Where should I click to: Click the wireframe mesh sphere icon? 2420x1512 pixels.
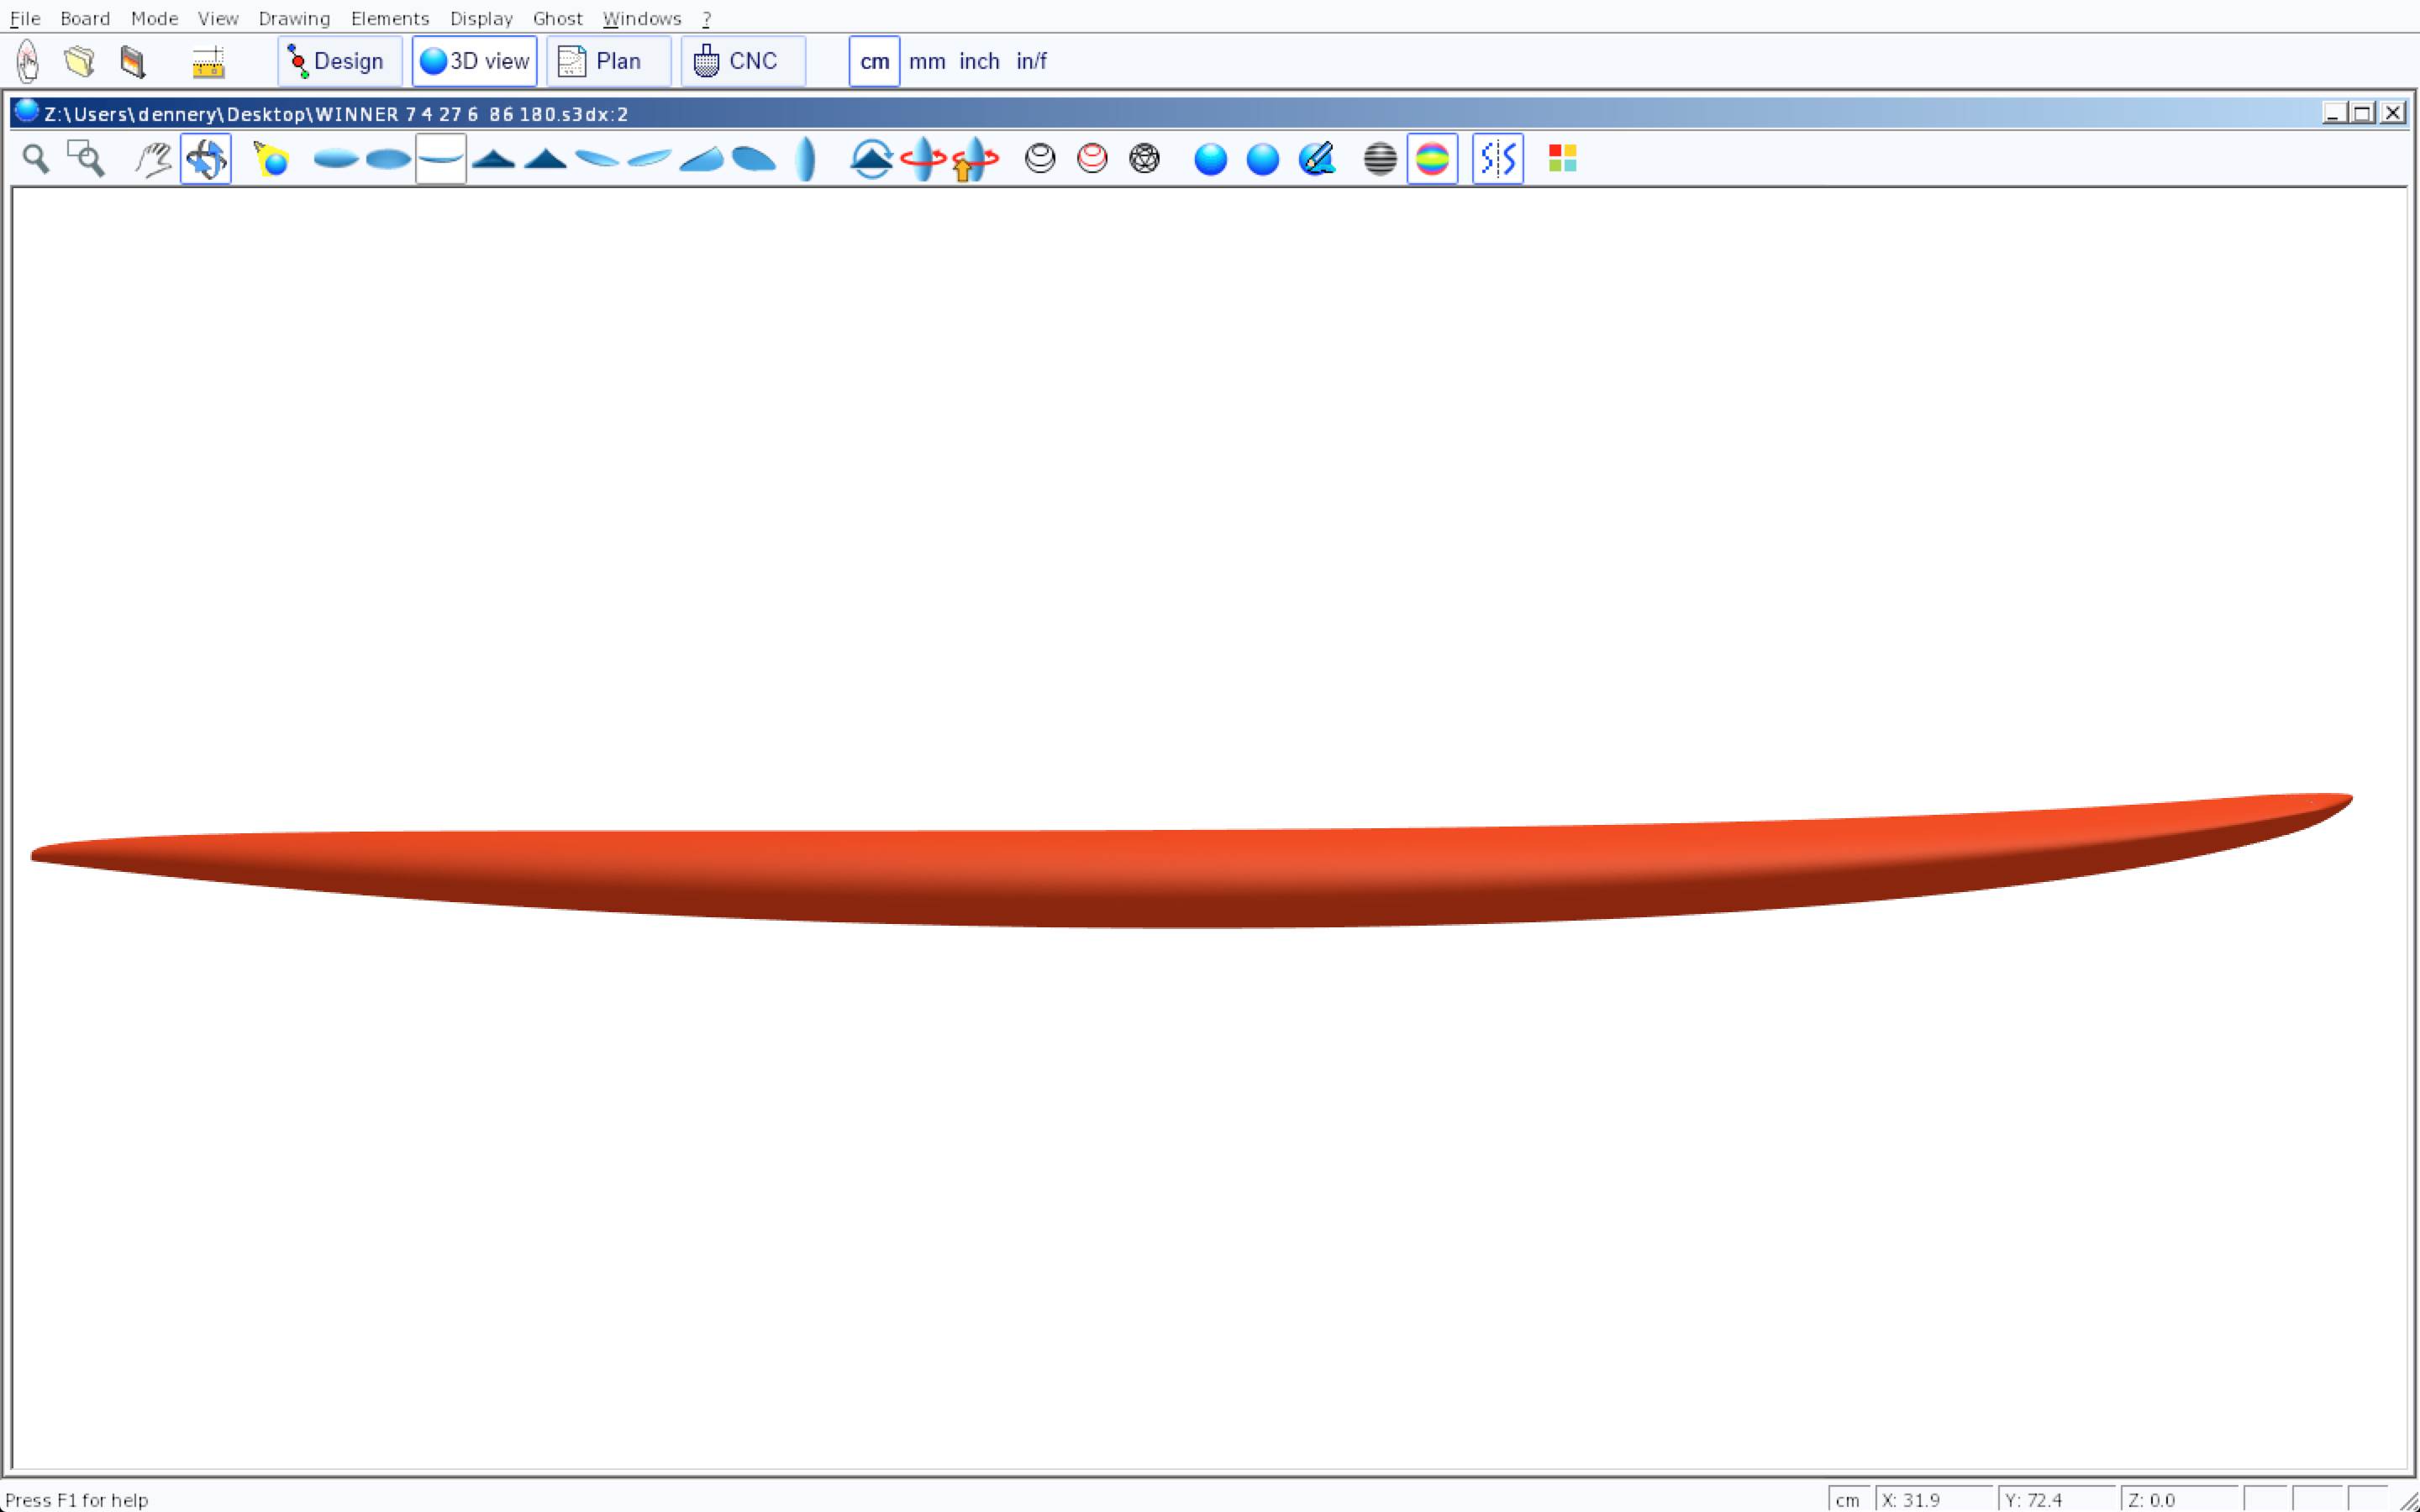1144,159
